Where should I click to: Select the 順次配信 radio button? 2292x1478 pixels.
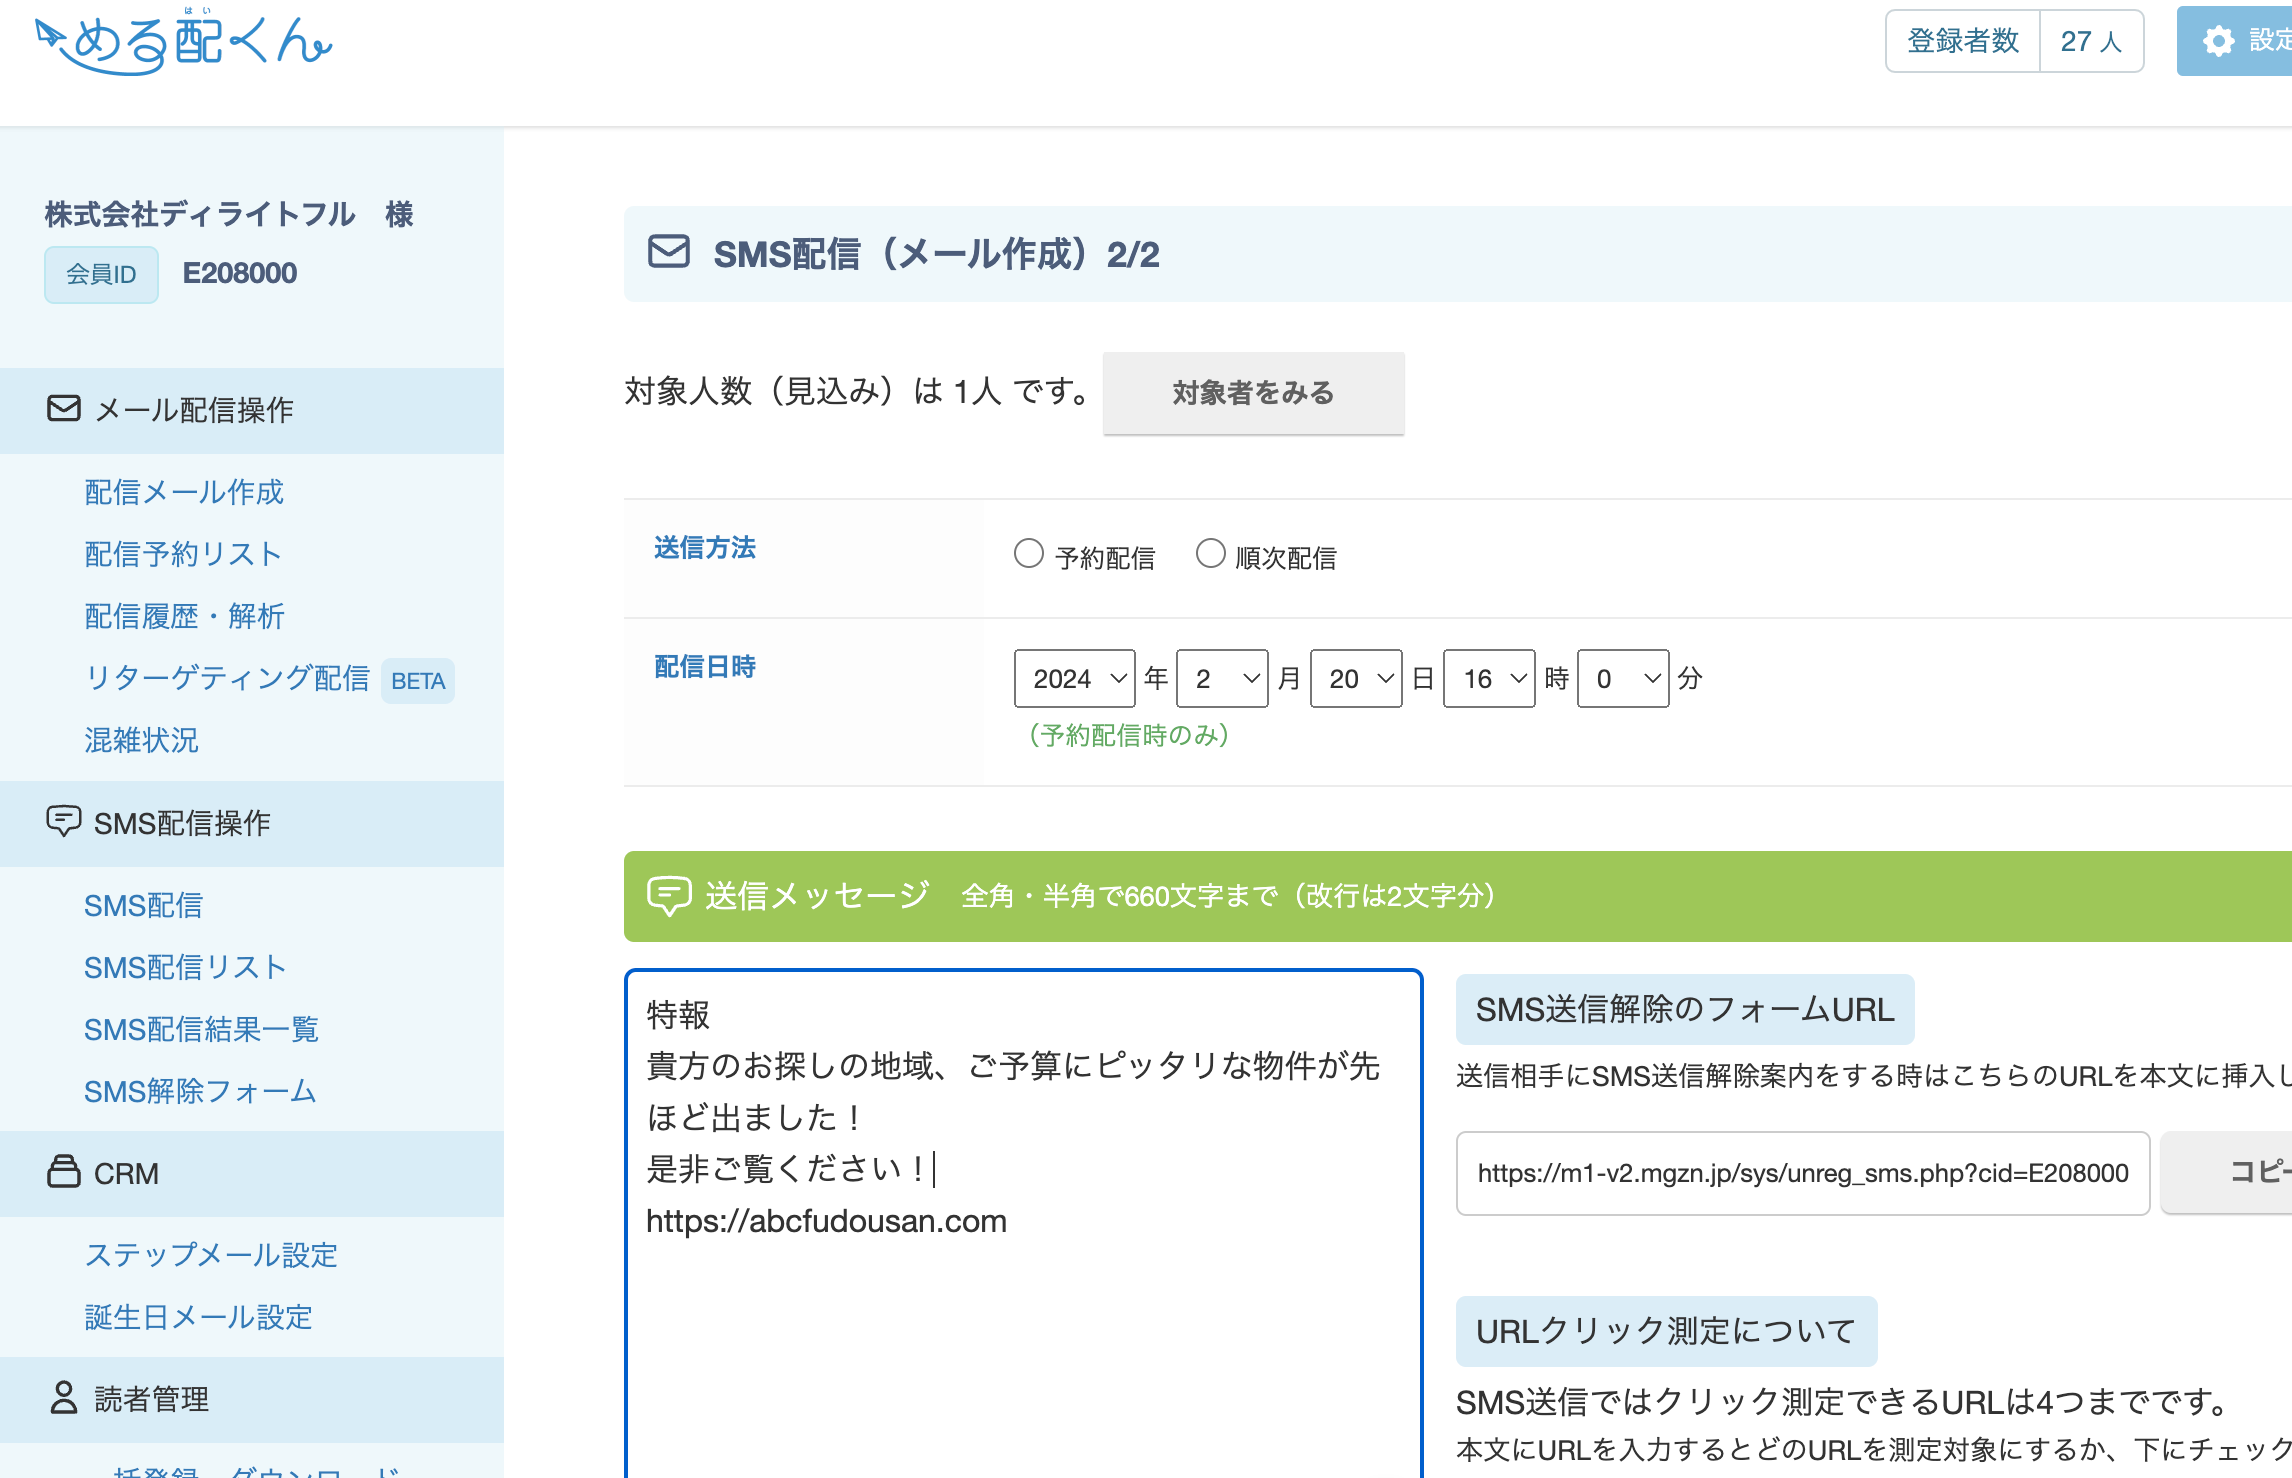pos(1210,554)
